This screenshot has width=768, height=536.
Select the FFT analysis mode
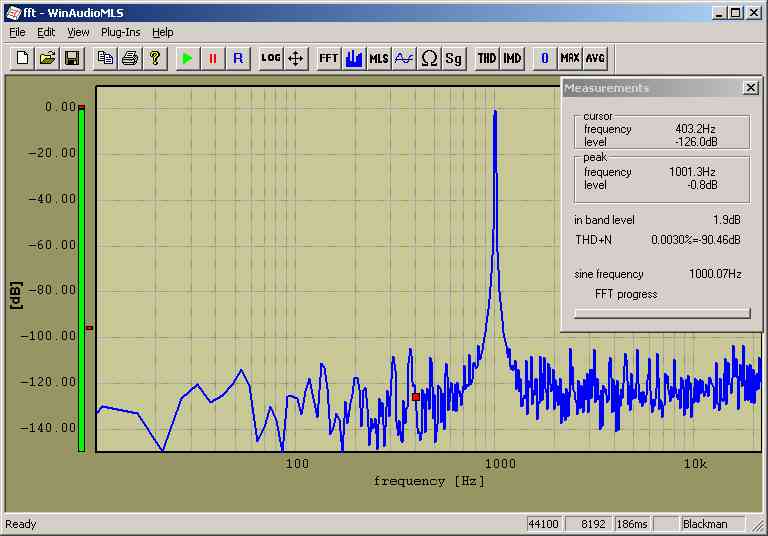328,58
